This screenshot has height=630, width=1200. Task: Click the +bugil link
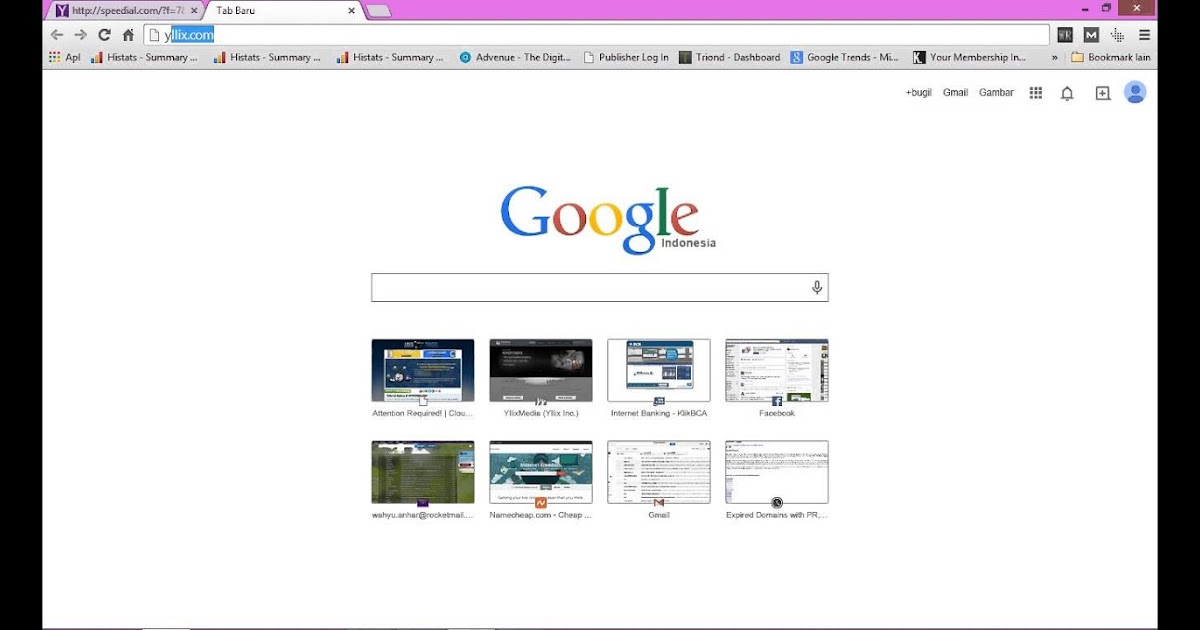coord(918,93)
